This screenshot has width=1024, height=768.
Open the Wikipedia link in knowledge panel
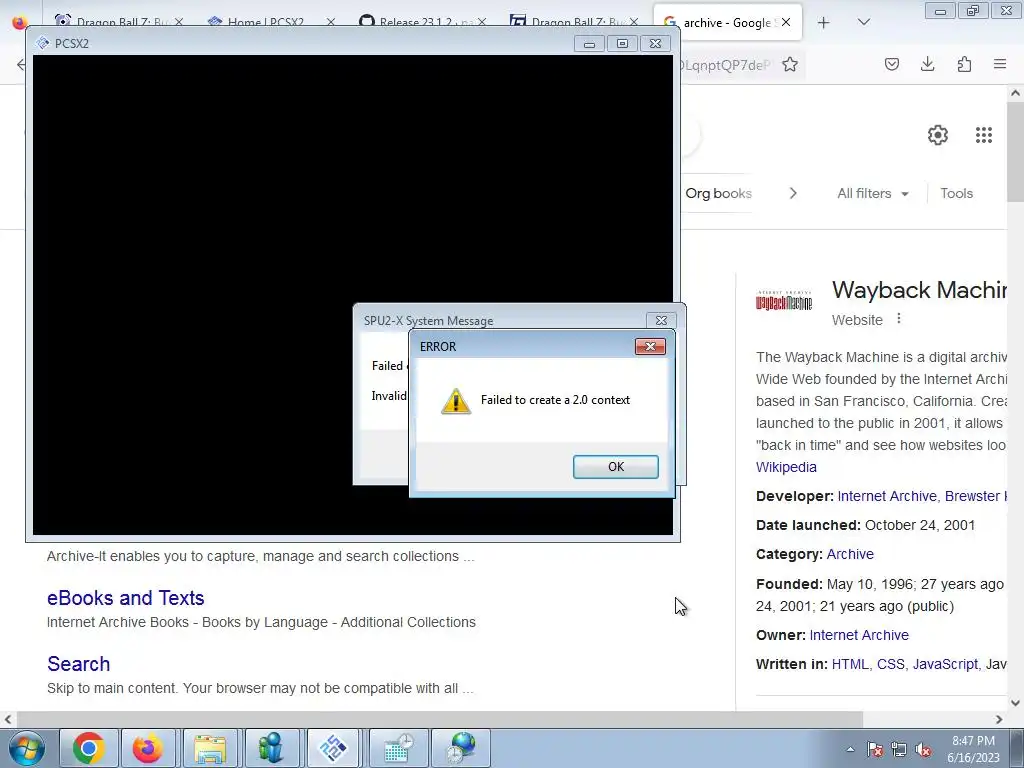[x=786, y=467]
